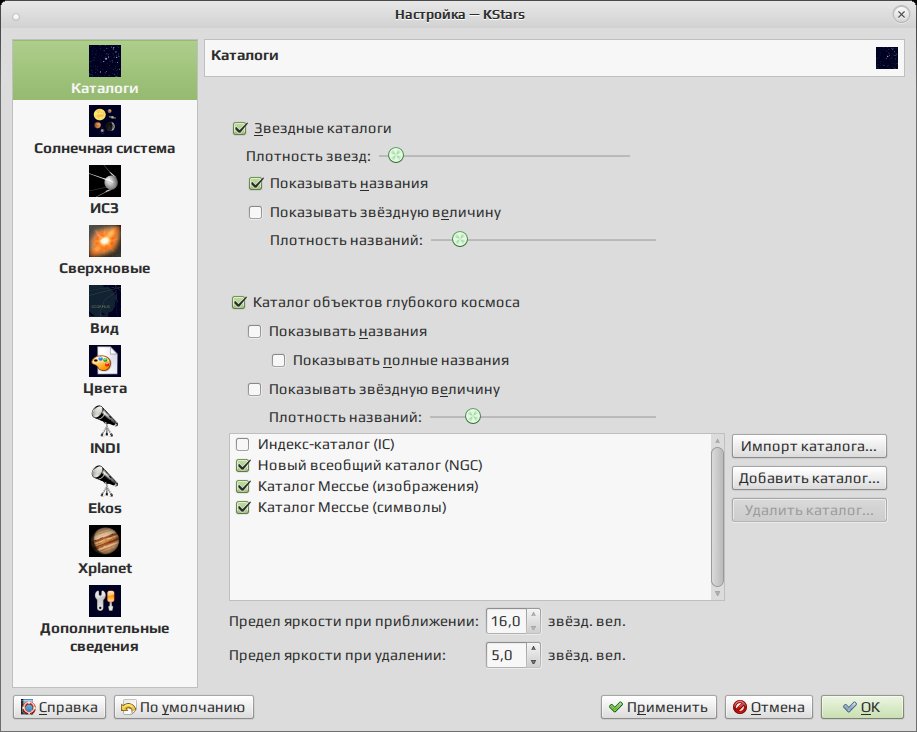Open help via Справка button
The width and height of the screenshot is (917, 732).
pos(60,707)
